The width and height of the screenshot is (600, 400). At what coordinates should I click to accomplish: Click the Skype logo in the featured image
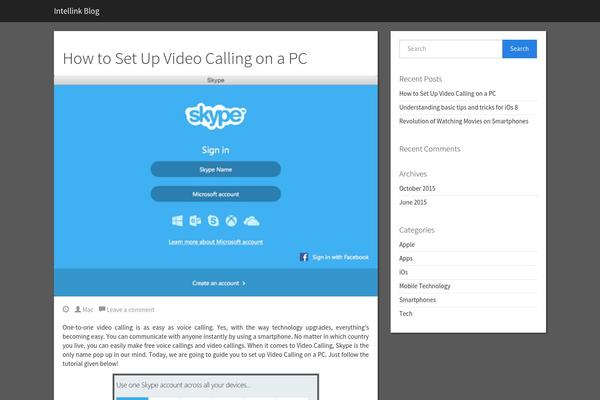pyautogui.click(x=216, y=116)
